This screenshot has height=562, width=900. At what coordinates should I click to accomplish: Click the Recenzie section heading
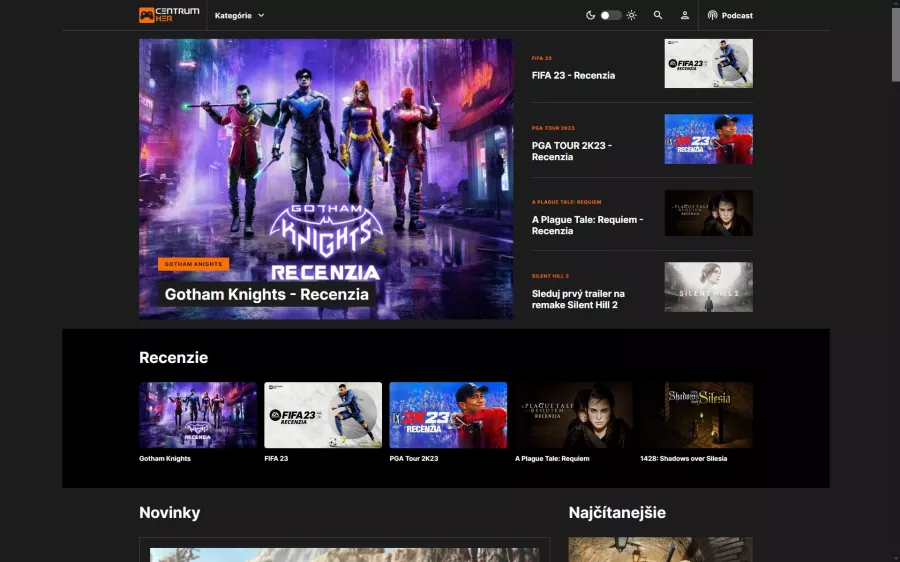point(173,357)
